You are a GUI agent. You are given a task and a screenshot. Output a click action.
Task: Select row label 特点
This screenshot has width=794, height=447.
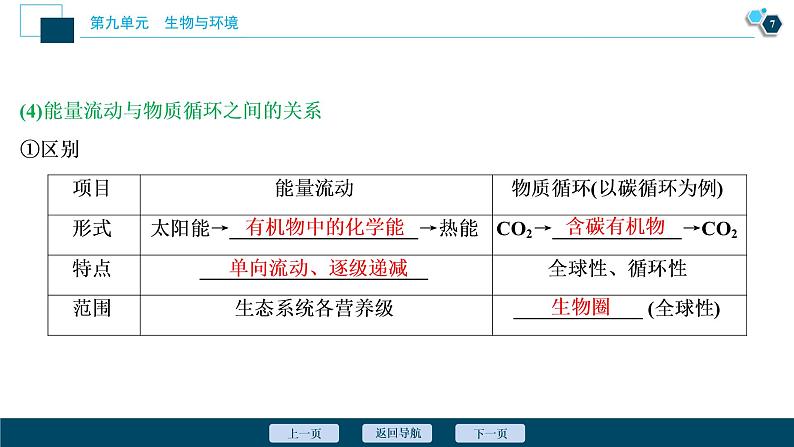tap(91, 268)
